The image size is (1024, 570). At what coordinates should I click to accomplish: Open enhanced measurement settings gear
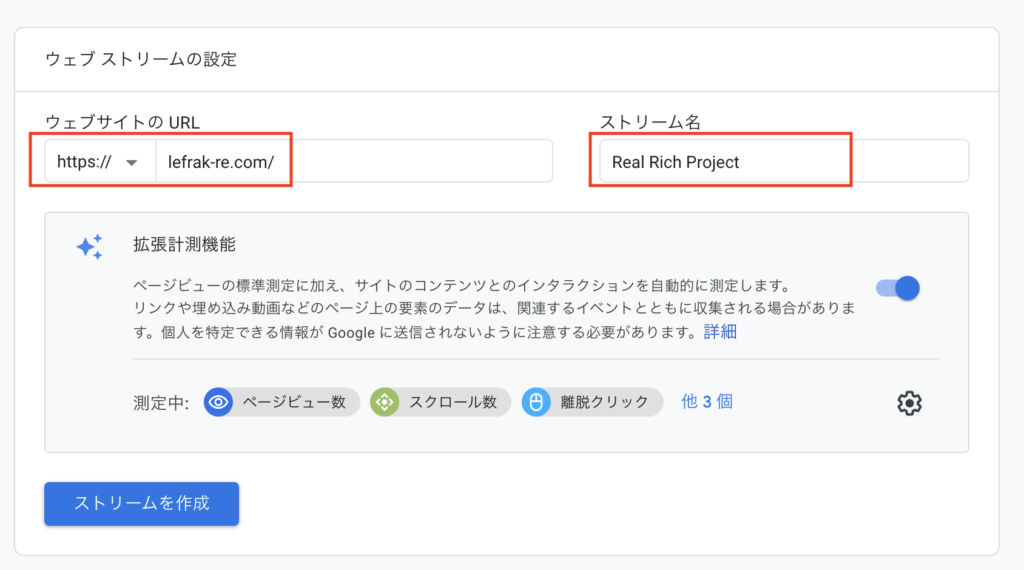click(x=909, y=403)
